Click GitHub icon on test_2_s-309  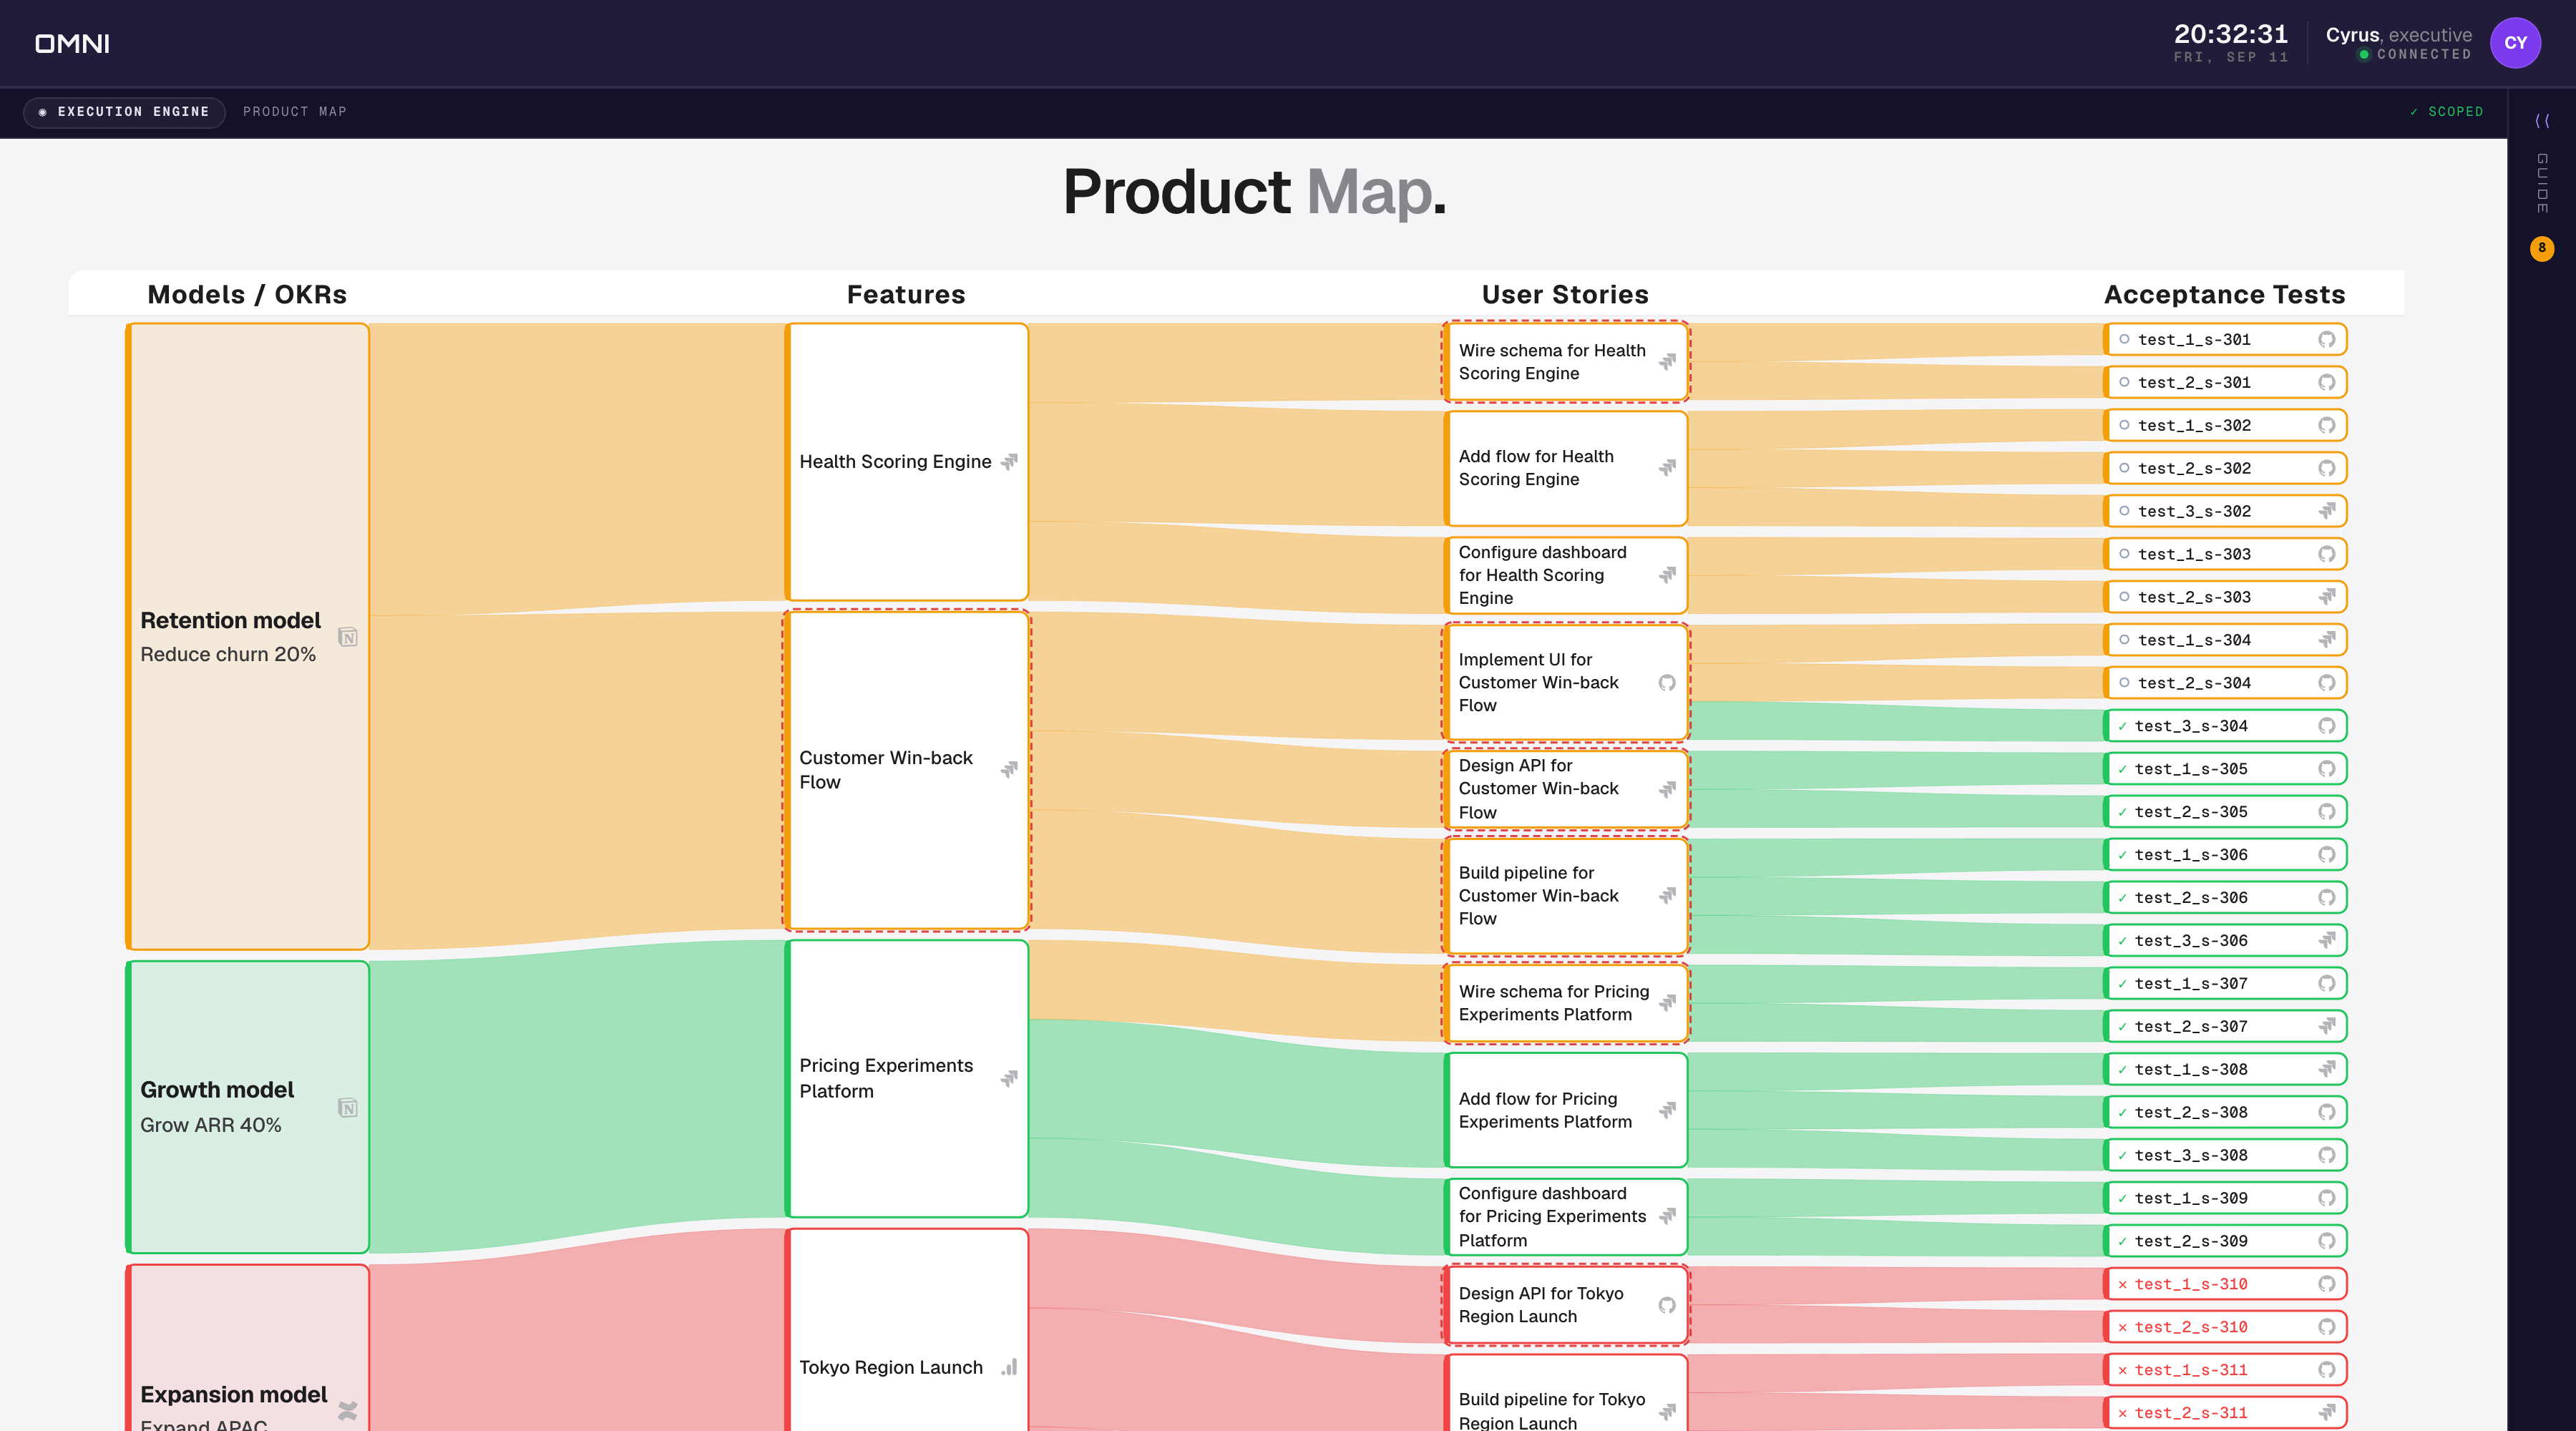coord(2326,1241)
